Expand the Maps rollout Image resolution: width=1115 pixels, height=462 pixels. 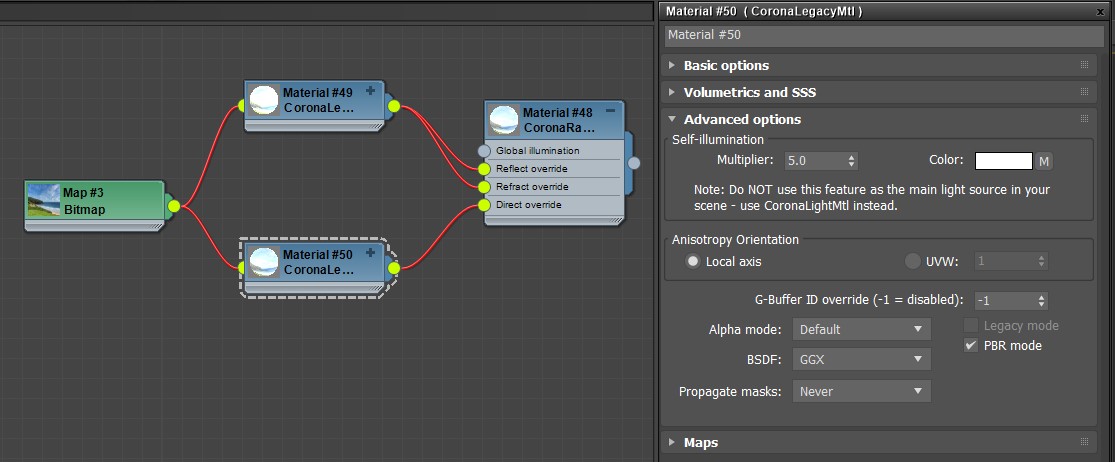point(700,442)
